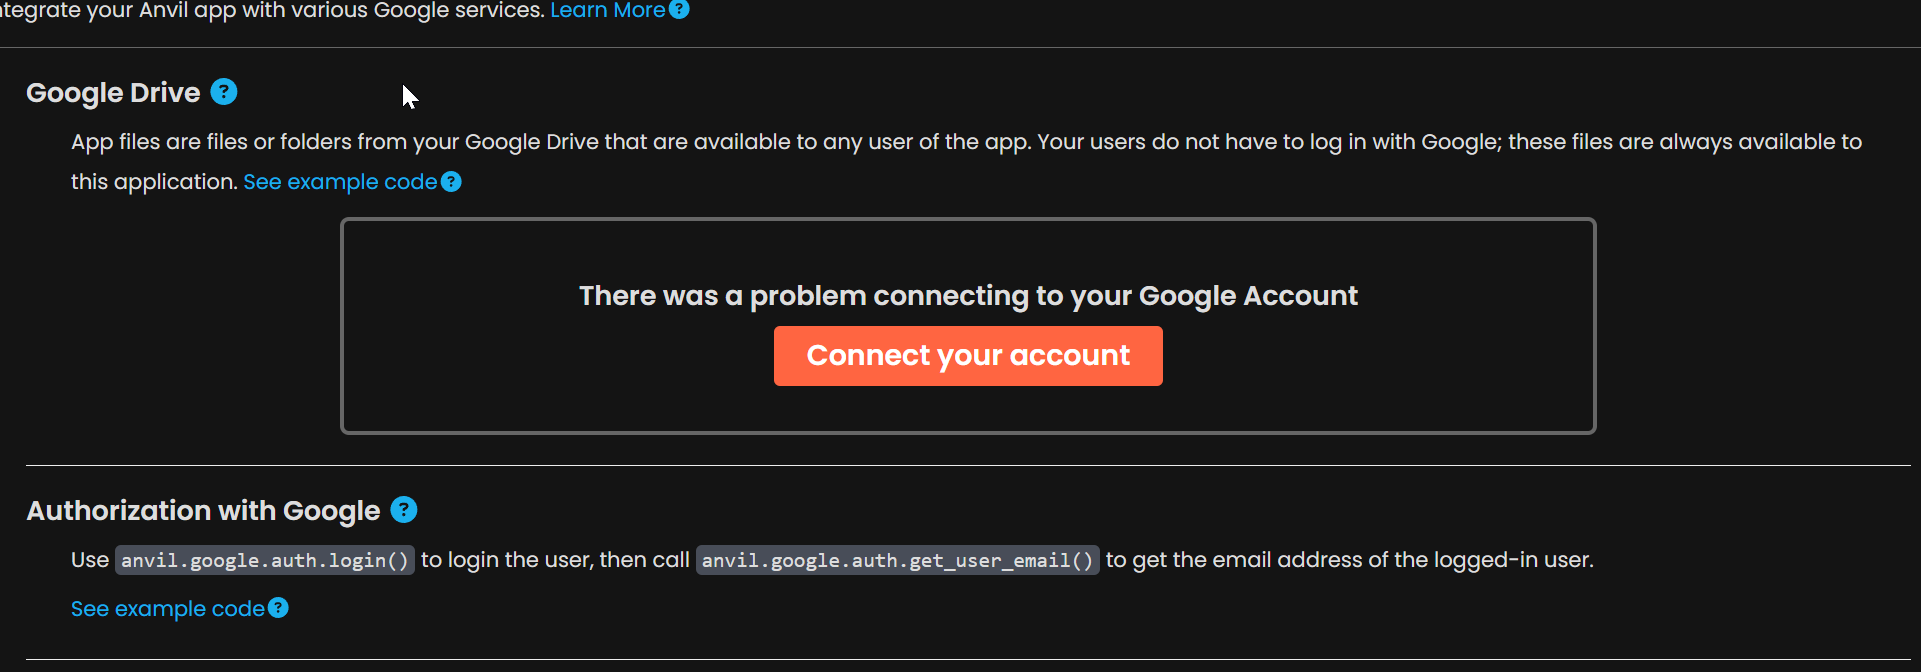Image resolution: width=1921 pixels, height=672 pixels.
Task: Click the 'this application.' text before example link
Action: 154,182
